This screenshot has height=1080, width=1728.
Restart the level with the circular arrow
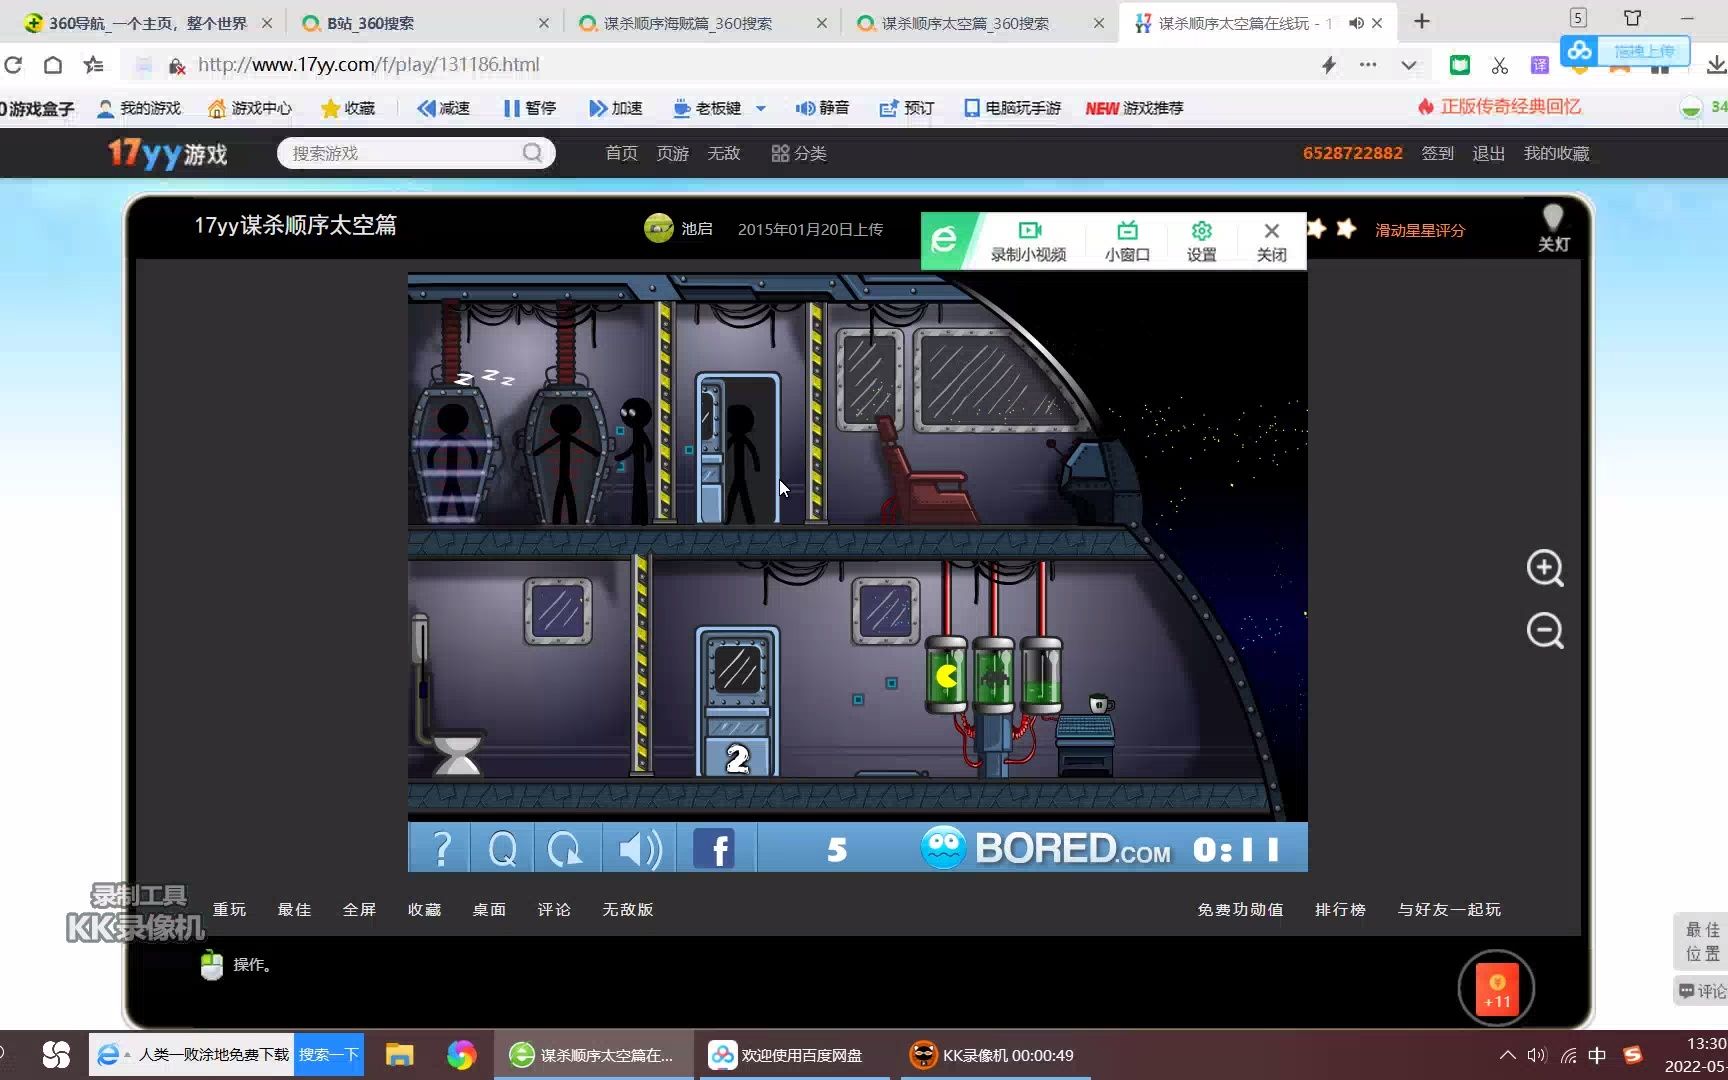coord(566,849)
